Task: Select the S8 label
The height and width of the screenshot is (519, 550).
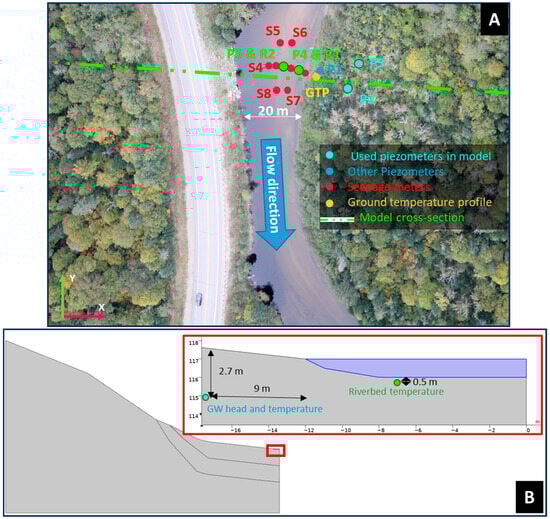Action: coord(263,93)
